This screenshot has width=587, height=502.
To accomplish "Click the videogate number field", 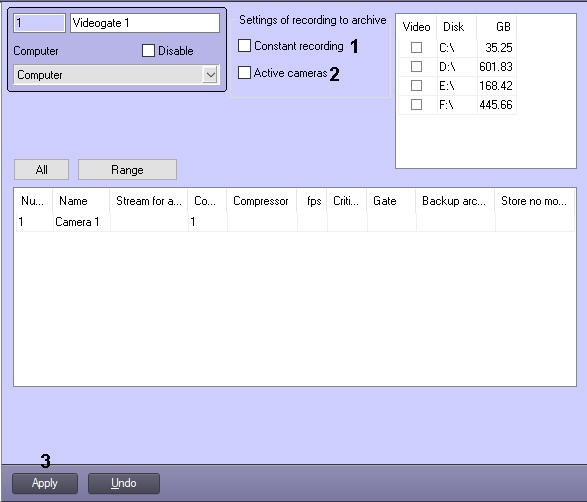I will pos(39,23).
